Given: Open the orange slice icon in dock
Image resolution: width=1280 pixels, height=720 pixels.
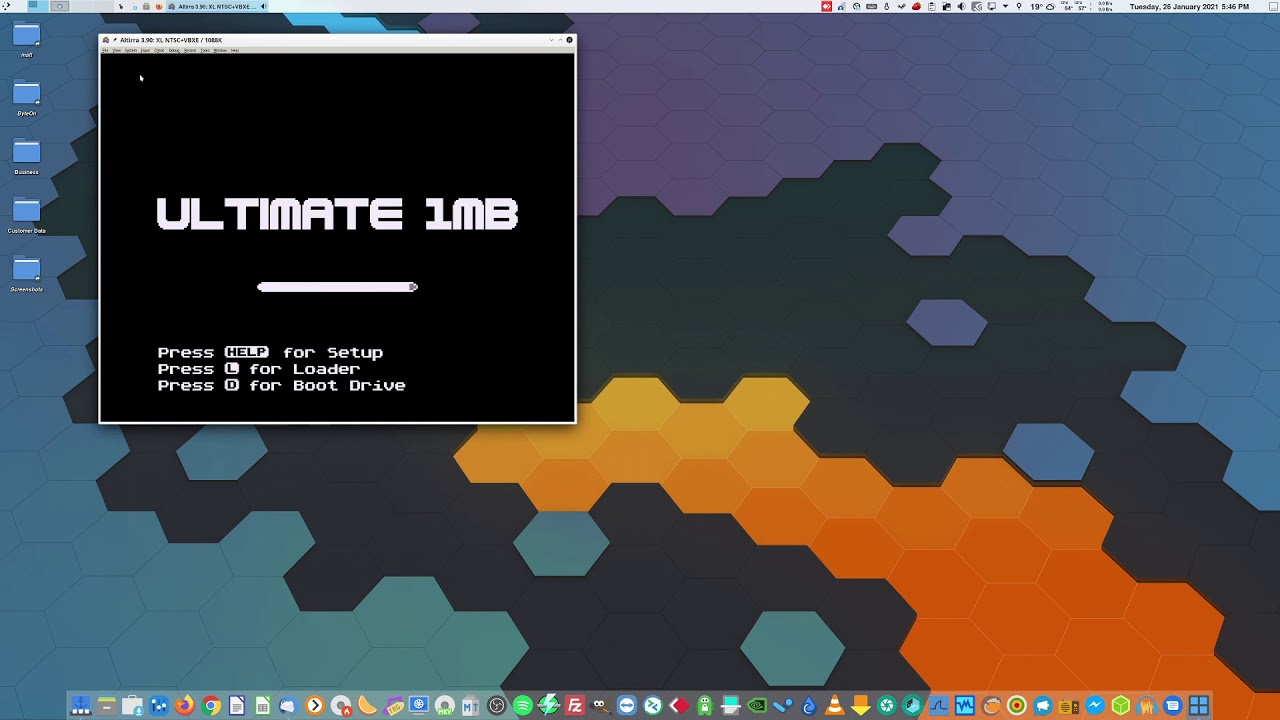Looking at the screenshot, I should coord(367,706).
